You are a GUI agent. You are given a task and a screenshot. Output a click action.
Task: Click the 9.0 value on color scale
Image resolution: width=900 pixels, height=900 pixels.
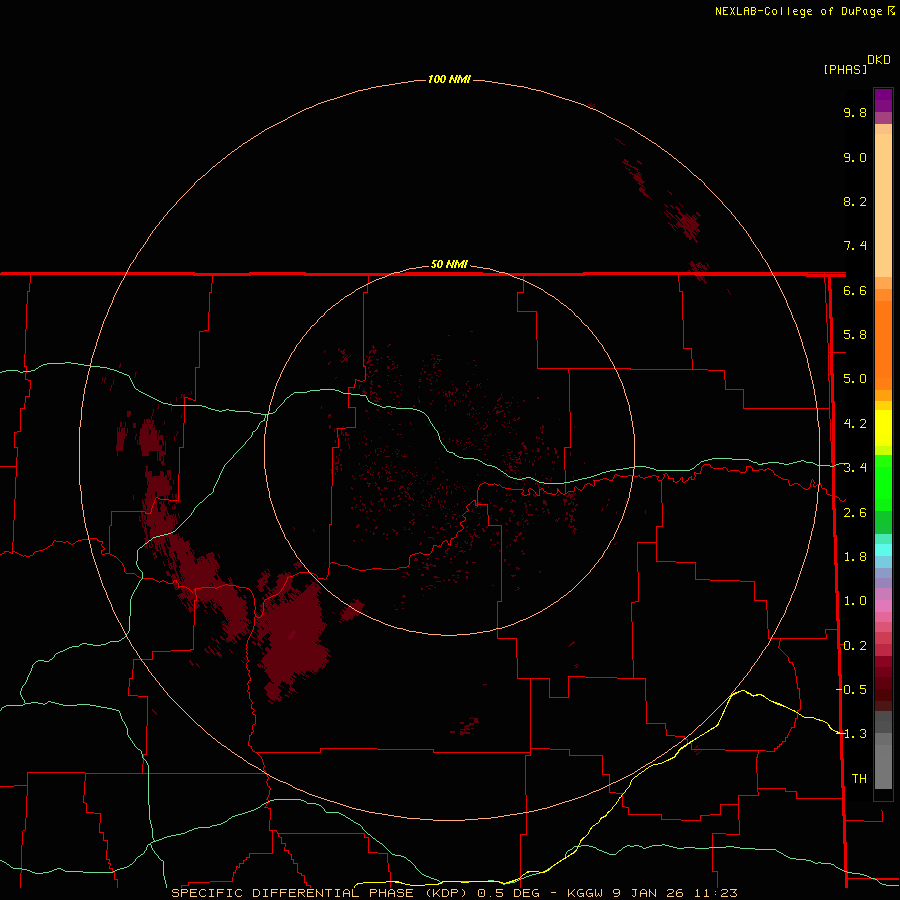click(855, 157)
